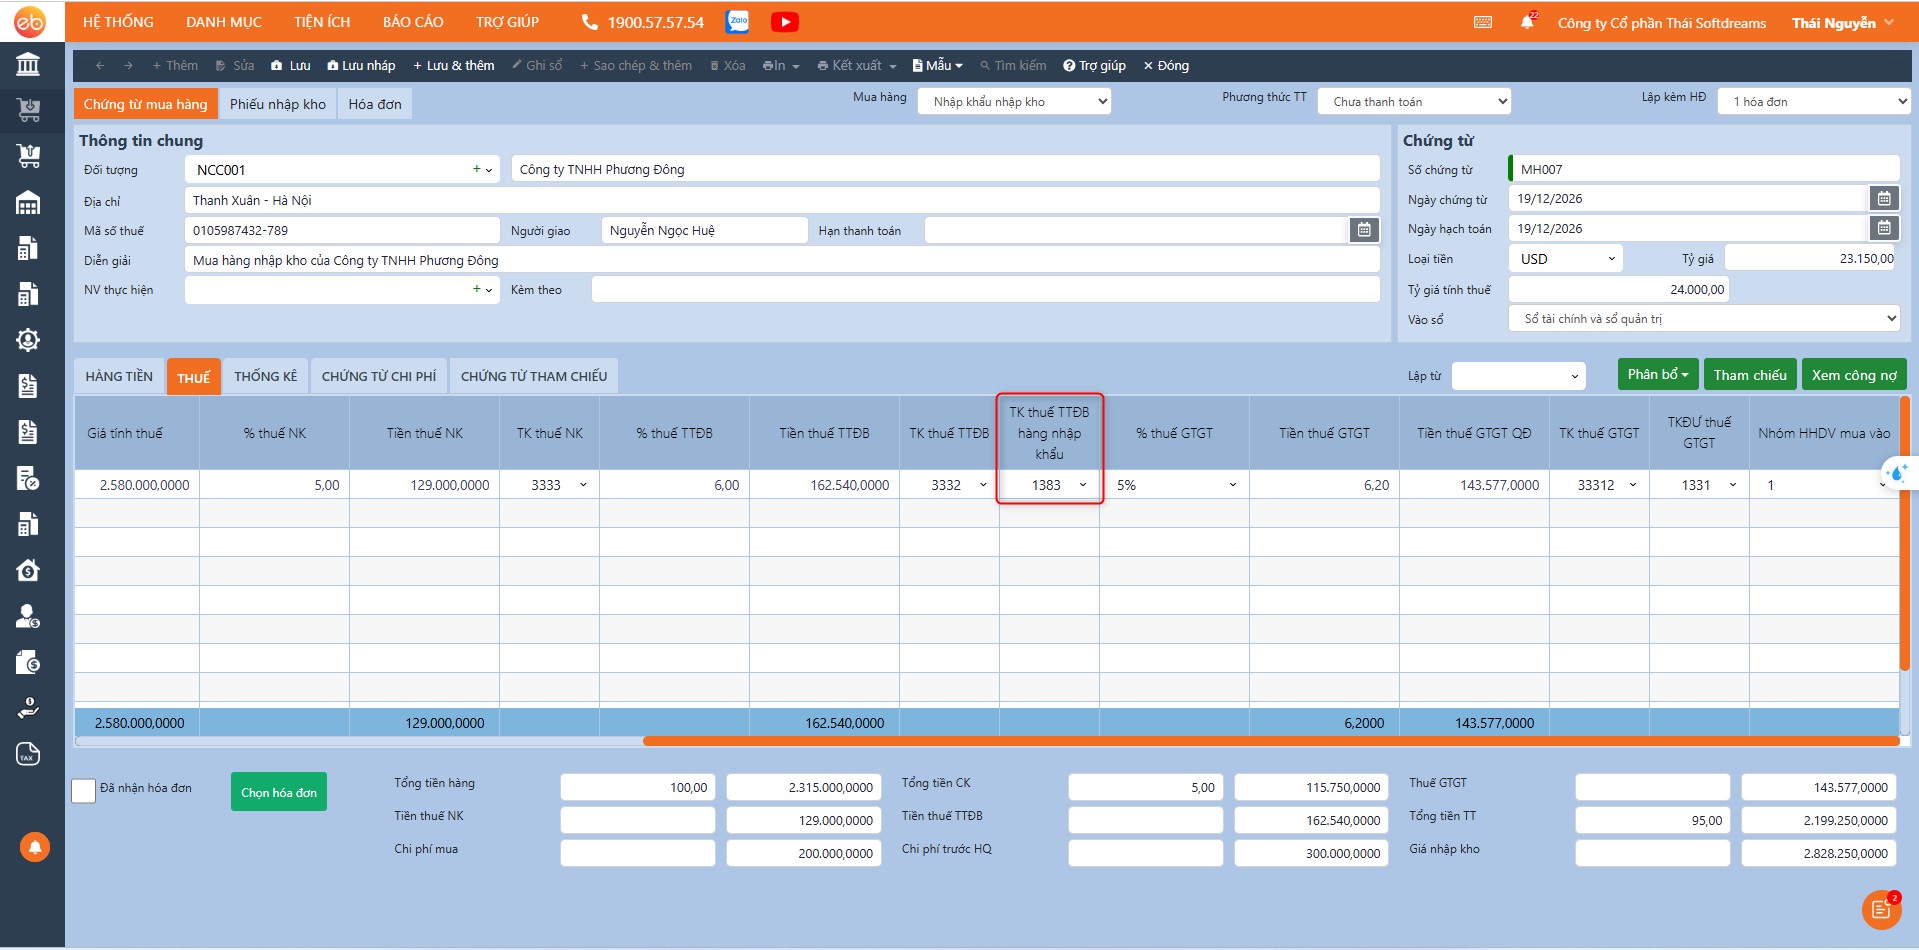Image resolution: width=1919 pixels, height=950 pixels.
Task: Open the Zalo chat icon
Action: [738, 22]
